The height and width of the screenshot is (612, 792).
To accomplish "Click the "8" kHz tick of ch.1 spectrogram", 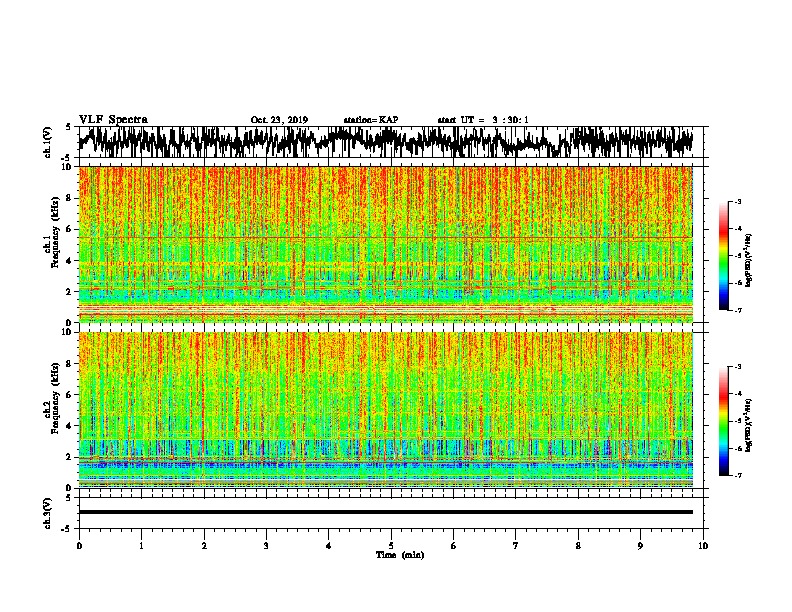I will pyautogui.click(x=70, y=198).
